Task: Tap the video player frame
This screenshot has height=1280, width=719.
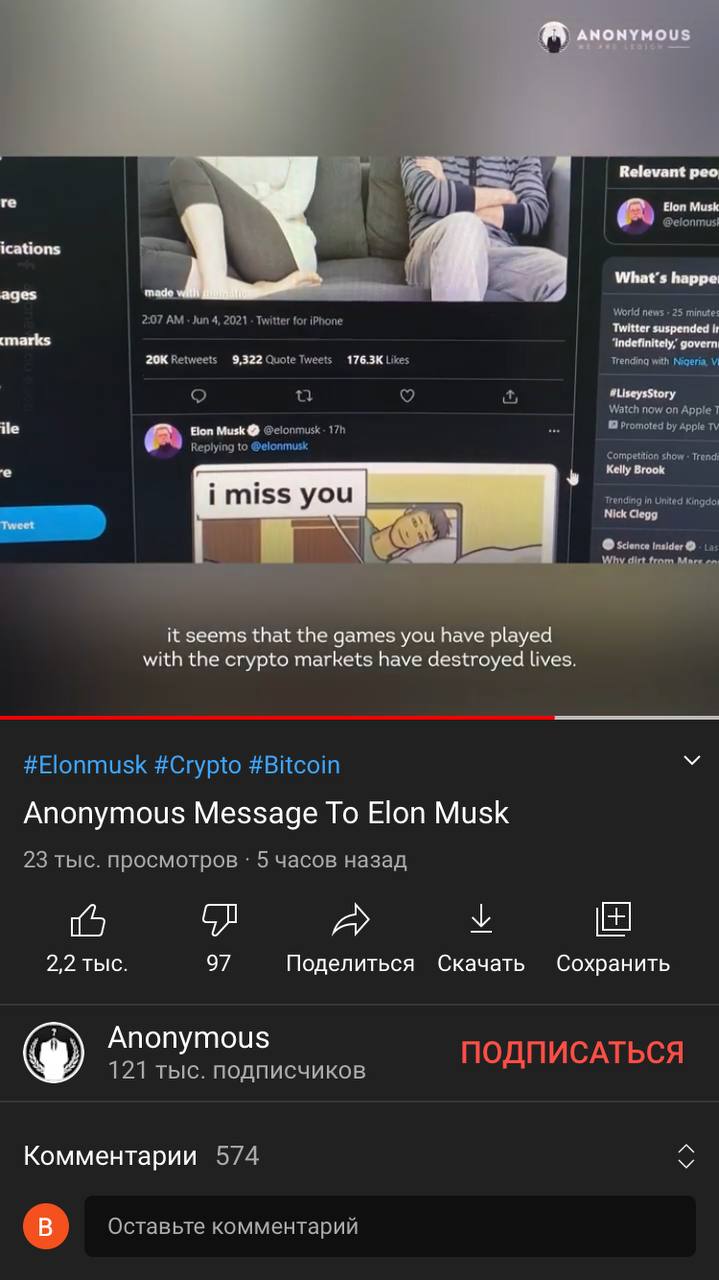Action: tap(359, 358)
